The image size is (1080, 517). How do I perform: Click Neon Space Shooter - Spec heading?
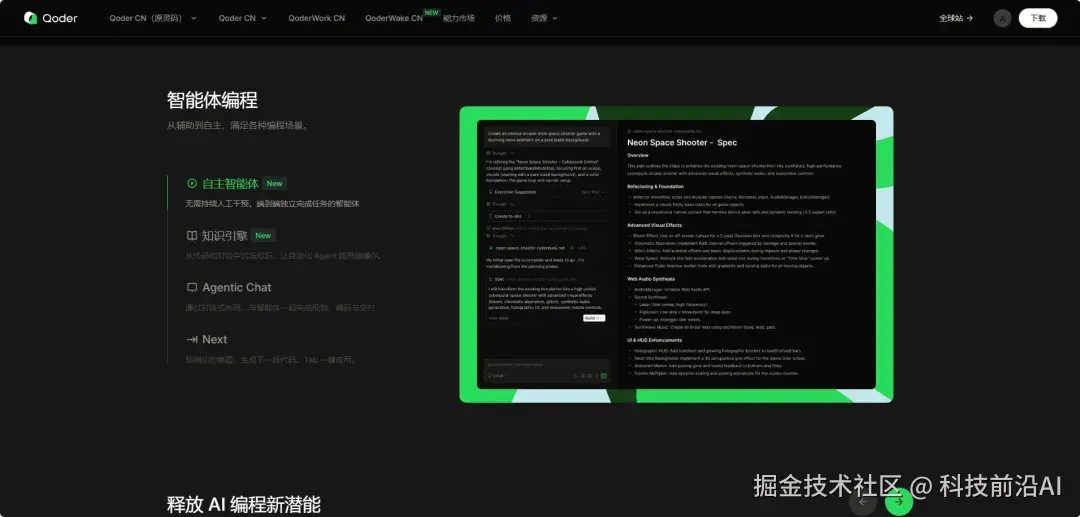[x=682, y=143]
